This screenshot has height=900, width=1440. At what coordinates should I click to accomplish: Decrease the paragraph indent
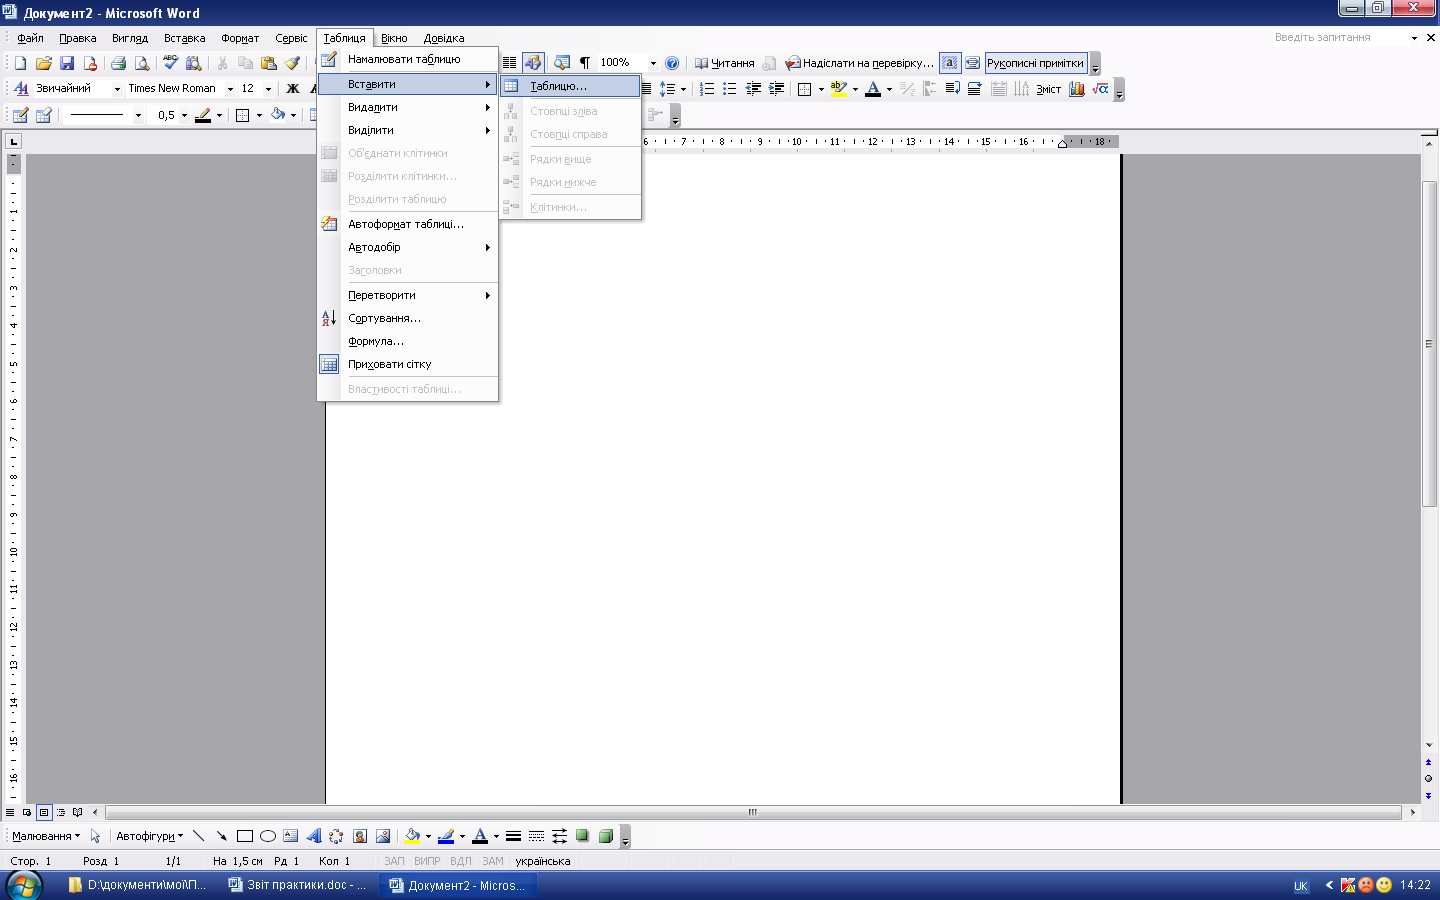(753, 89)
